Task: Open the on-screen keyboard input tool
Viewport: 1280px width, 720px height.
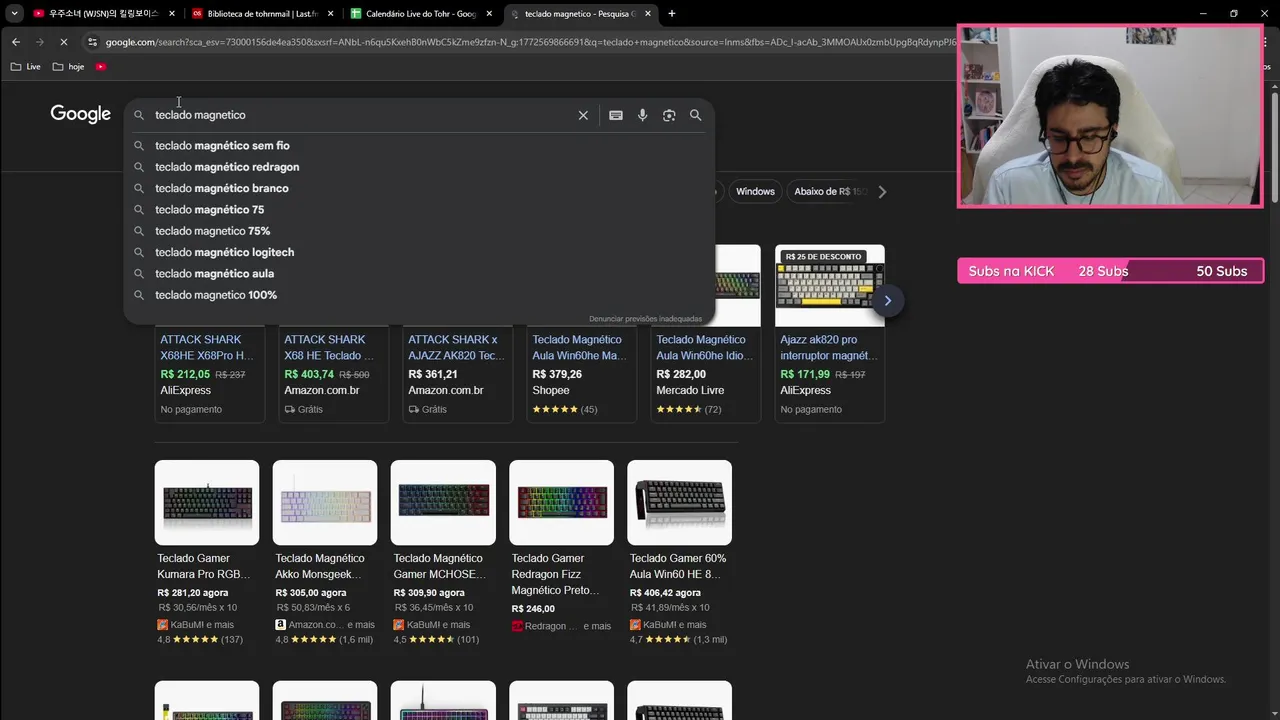Action: click(616, 115)
